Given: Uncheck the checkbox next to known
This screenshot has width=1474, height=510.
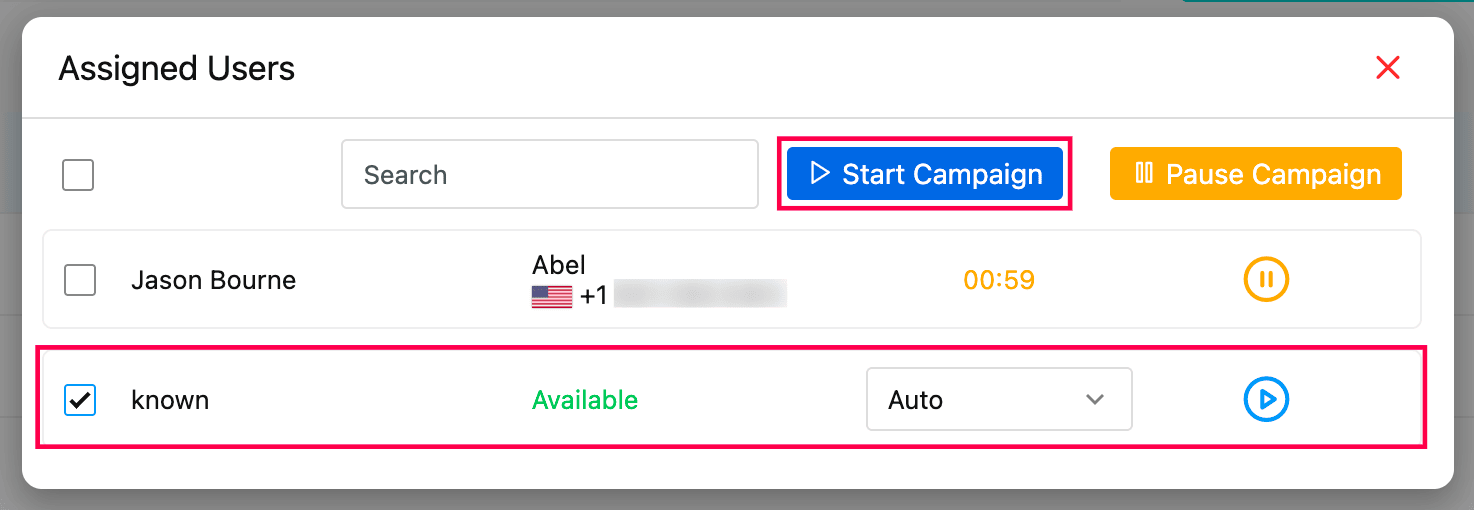Looking at the screenshot, I should (80, 400).
